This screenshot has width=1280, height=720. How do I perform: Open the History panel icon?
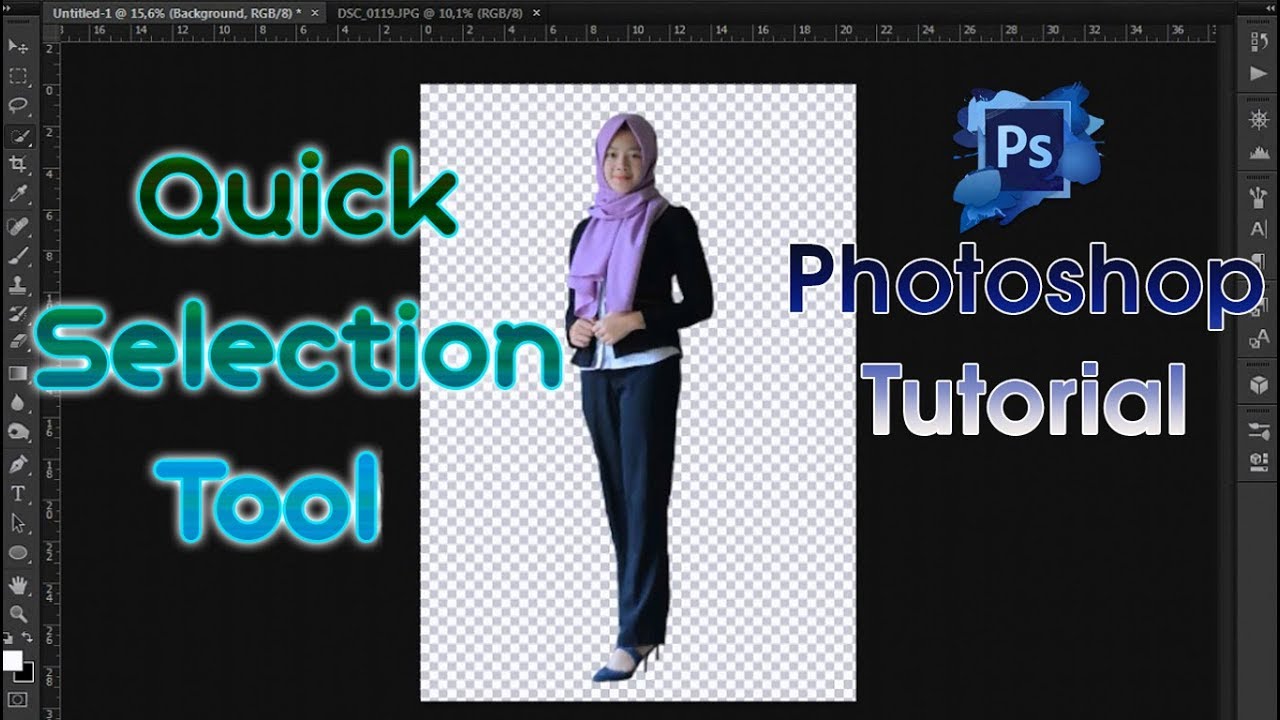1259,43
